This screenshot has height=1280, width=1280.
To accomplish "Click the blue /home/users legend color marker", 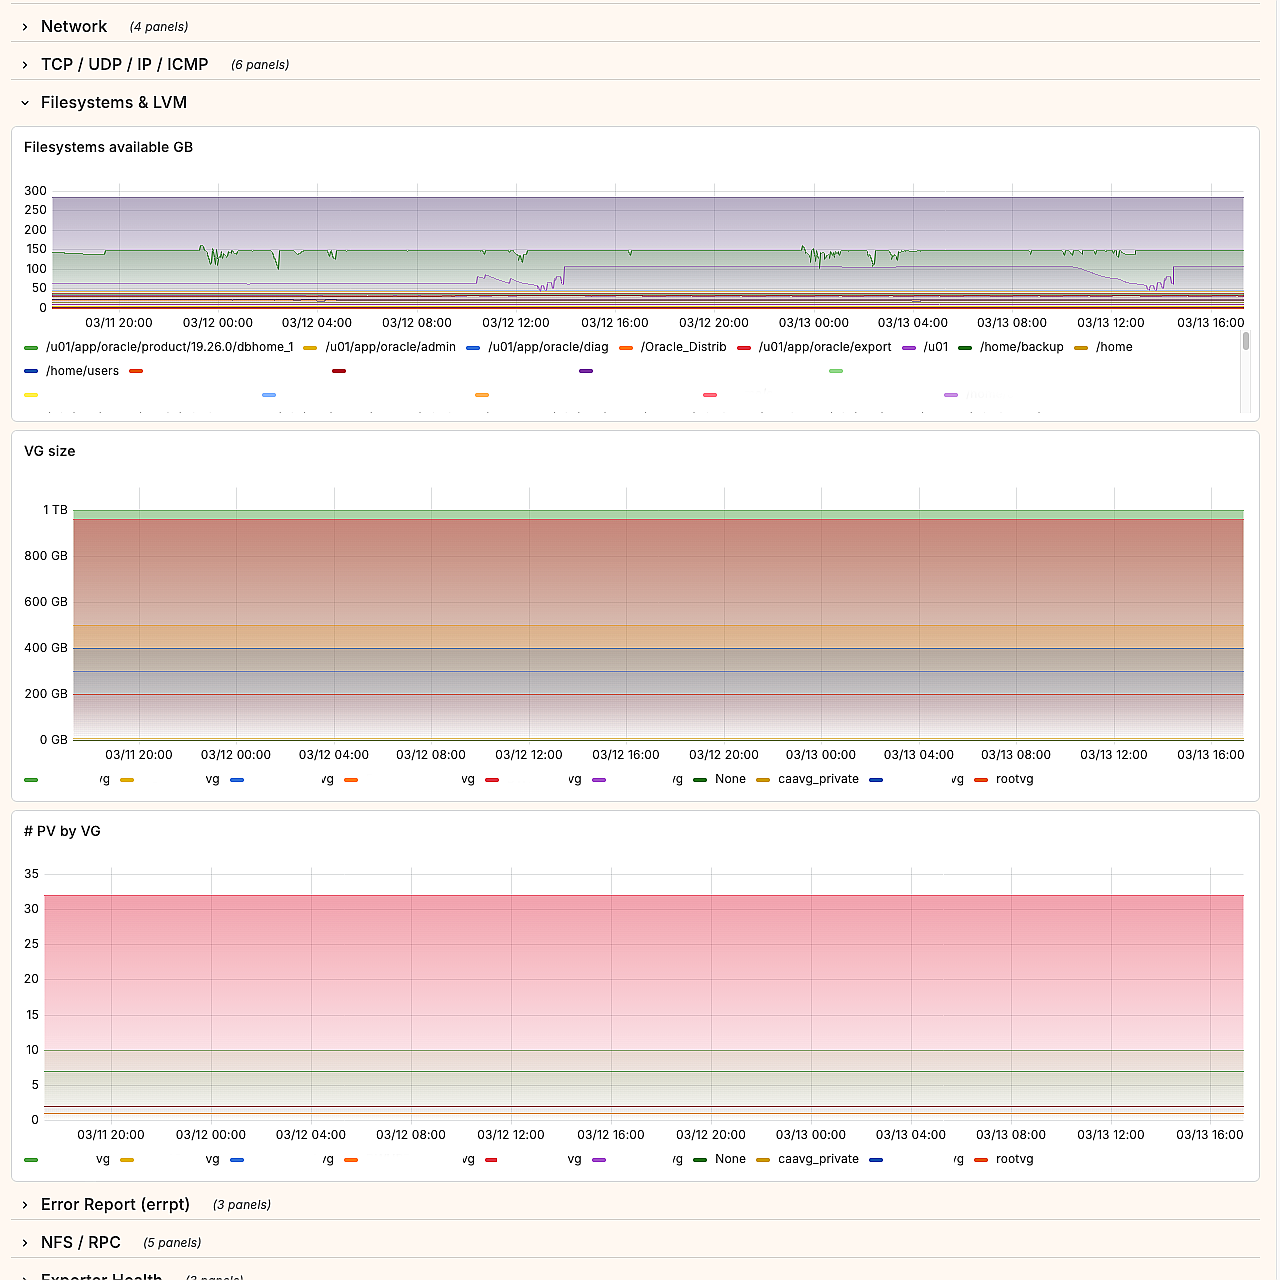I will 31,372.
